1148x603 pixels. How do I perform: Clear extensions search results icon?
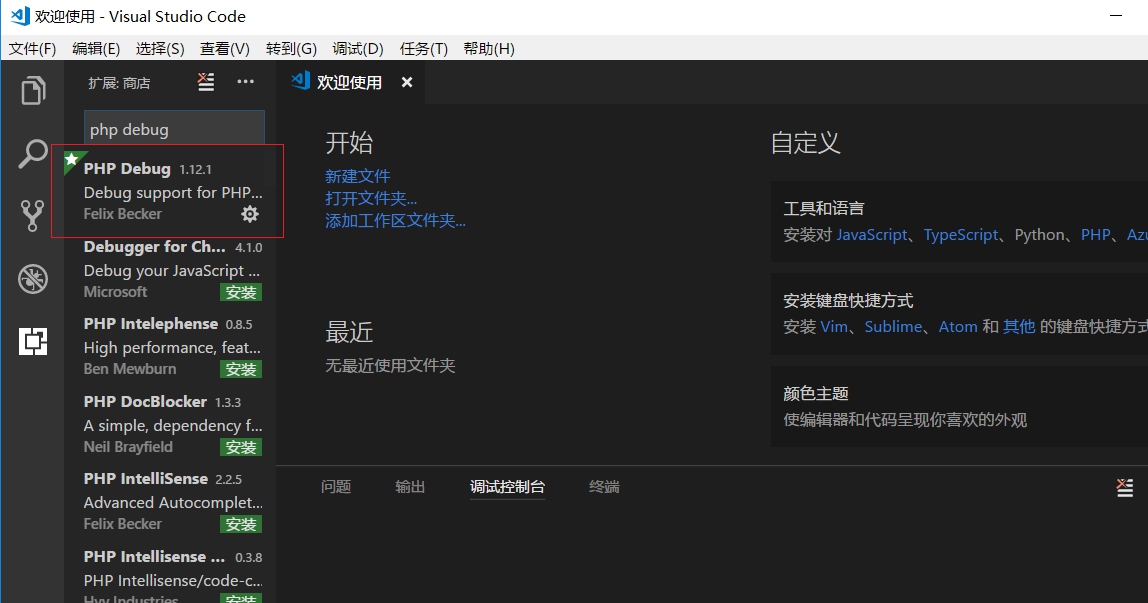(x=206, y=82)
